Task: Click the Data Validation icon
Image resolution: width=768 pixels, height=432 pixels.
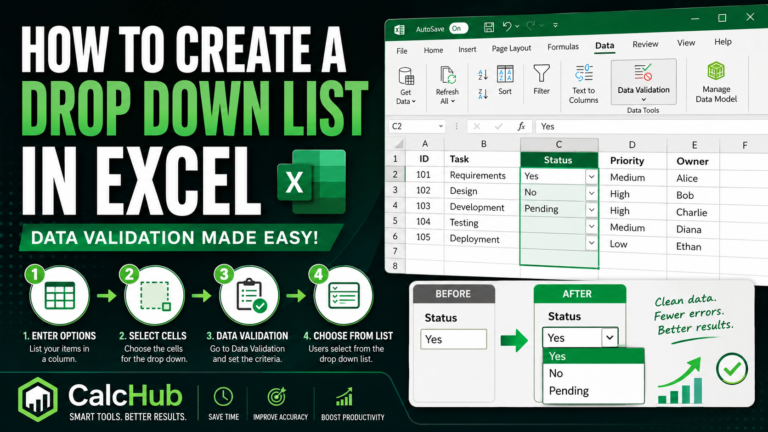Action: coord(643,72)
